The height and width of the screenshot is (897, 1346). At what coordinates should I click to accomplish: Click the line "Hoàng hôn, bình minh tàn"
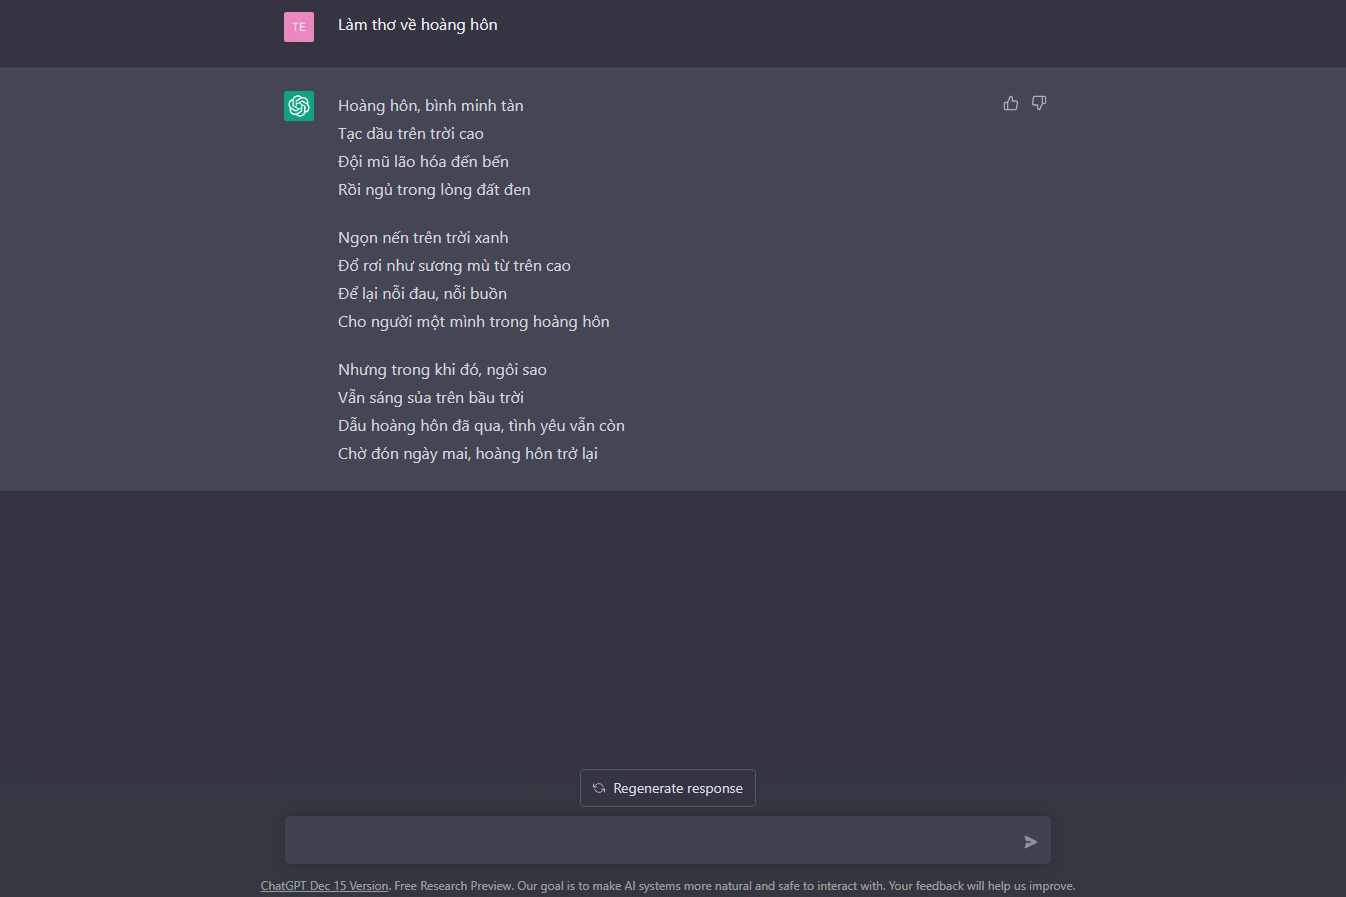(x=430, y=106)
